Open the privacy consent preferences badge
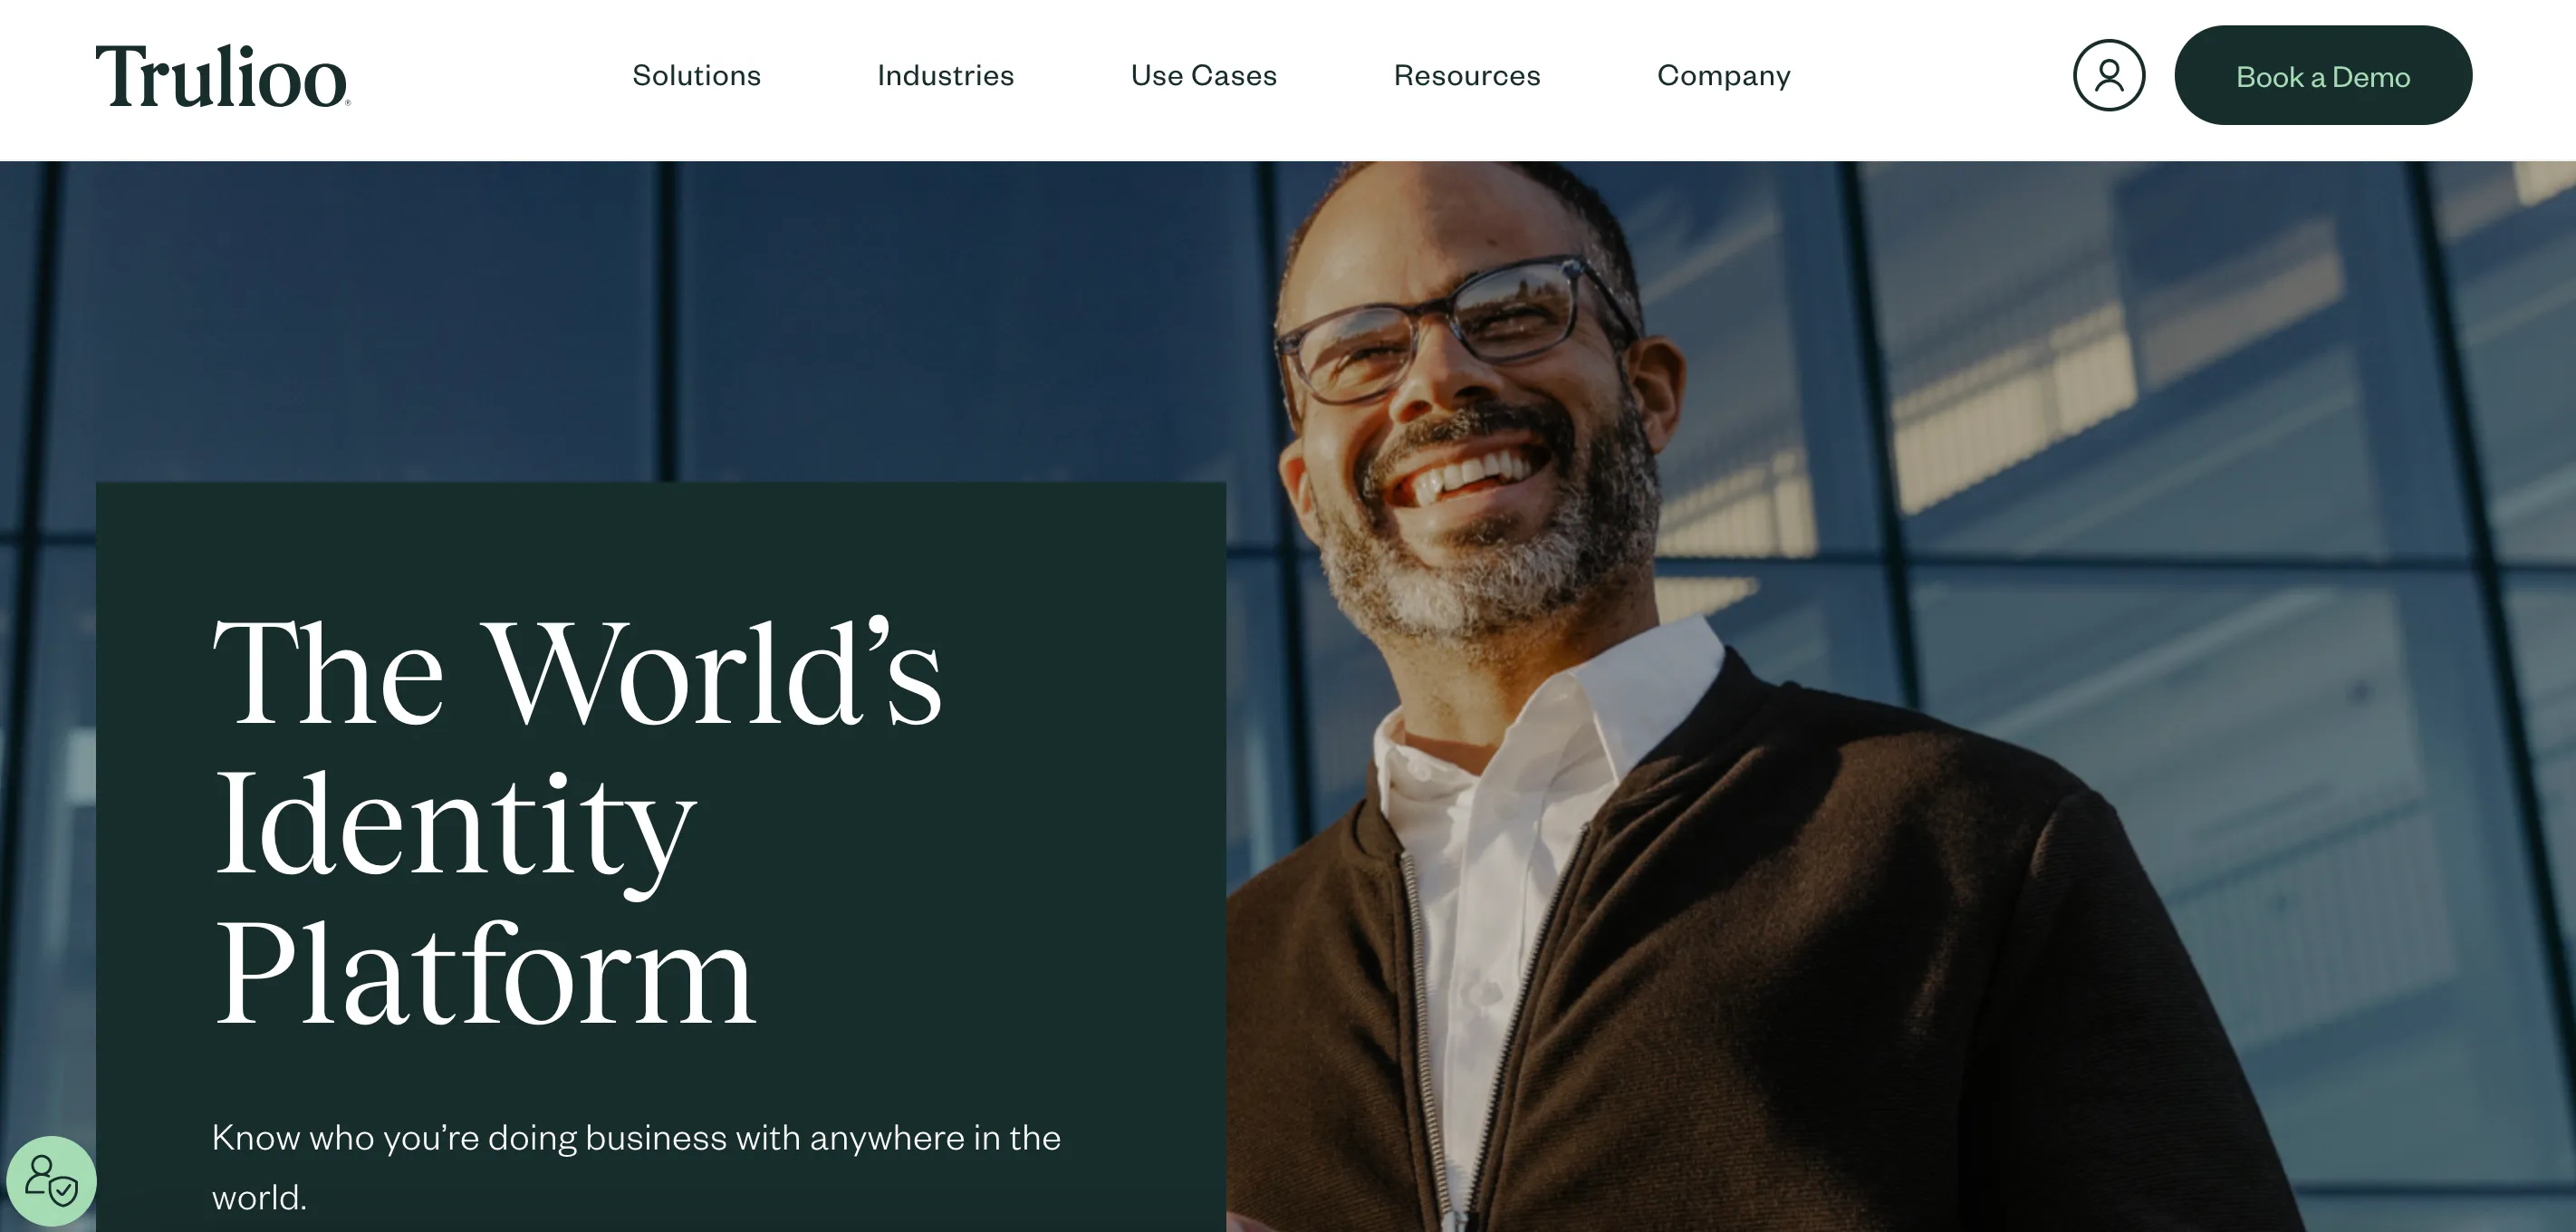Image resolution: width=2576 pixels, height=1232 pixels. 51,1180
